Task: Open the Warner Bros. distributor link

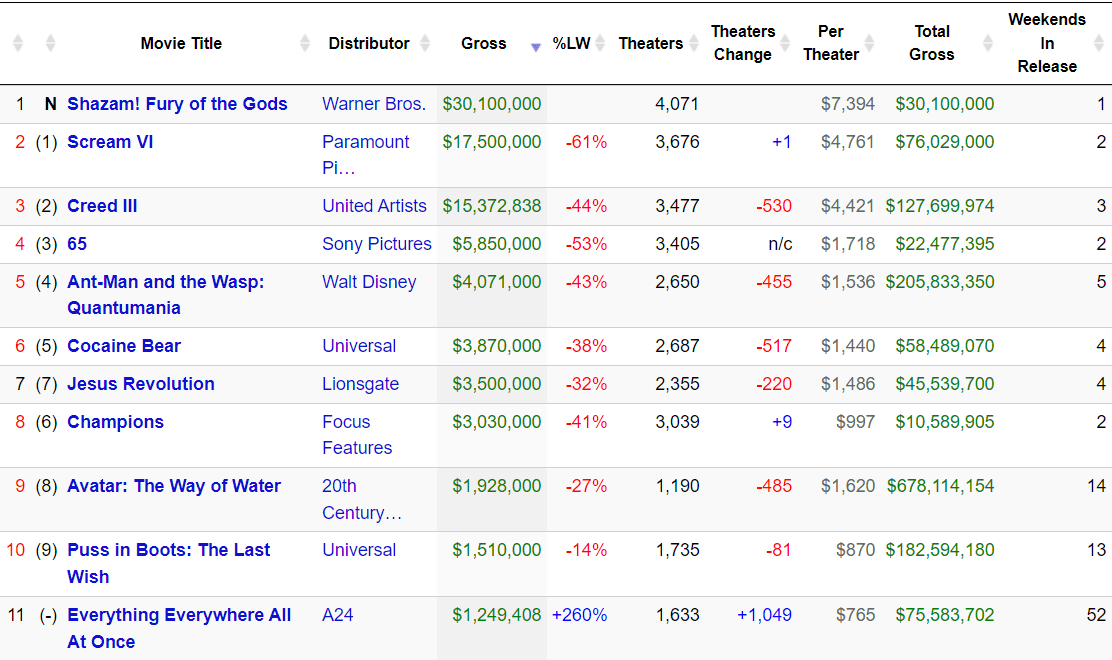Action: (x=374, y=104)
